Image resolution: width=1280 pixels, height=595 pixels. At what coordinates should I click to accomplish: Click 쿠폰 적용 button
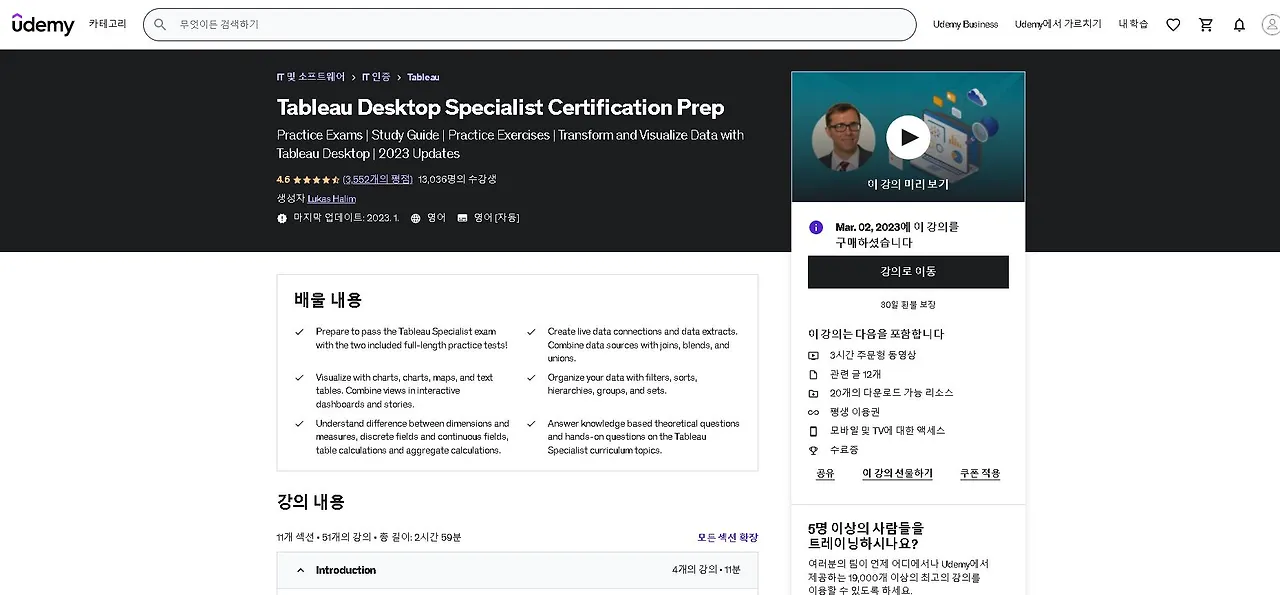click(x=980, y=474)
